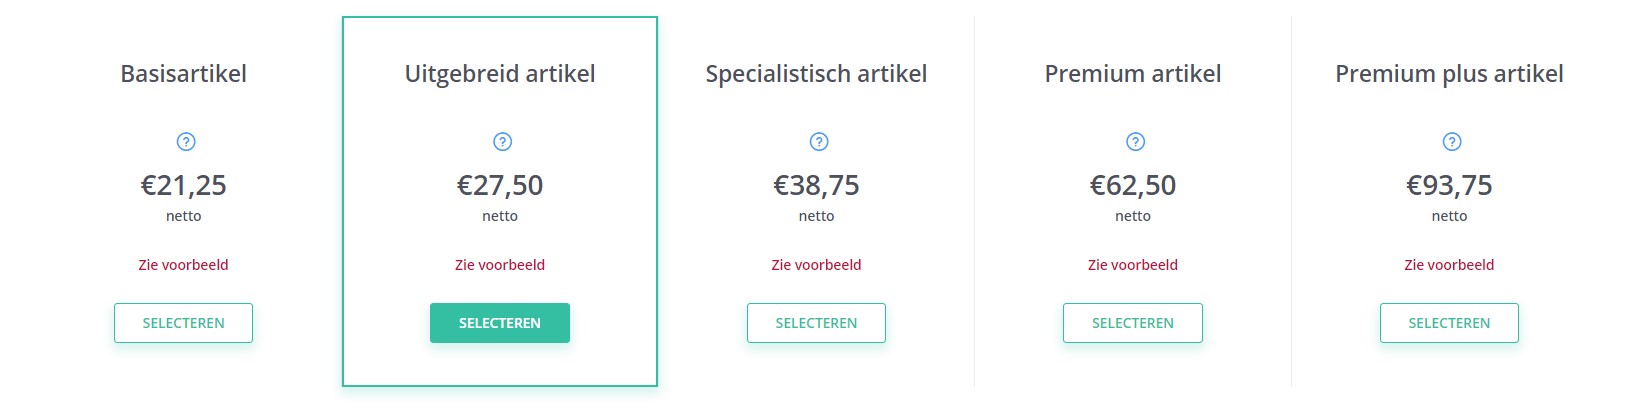View the example for Uitgebreid artikel

tap(500, 265)
